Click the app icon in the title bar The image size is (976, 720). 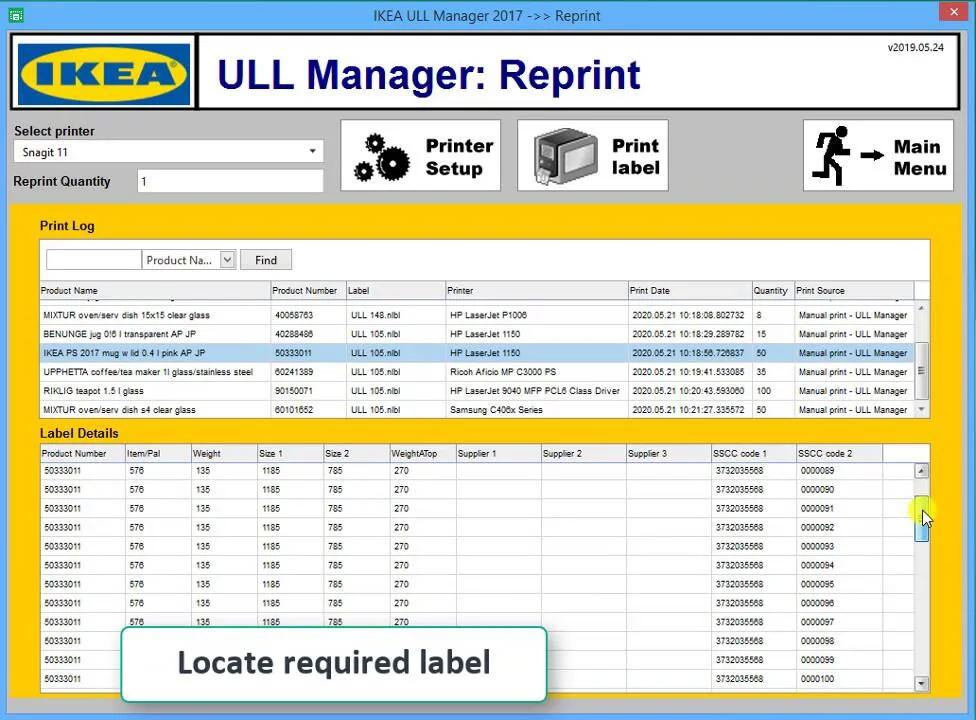[16, 15]
